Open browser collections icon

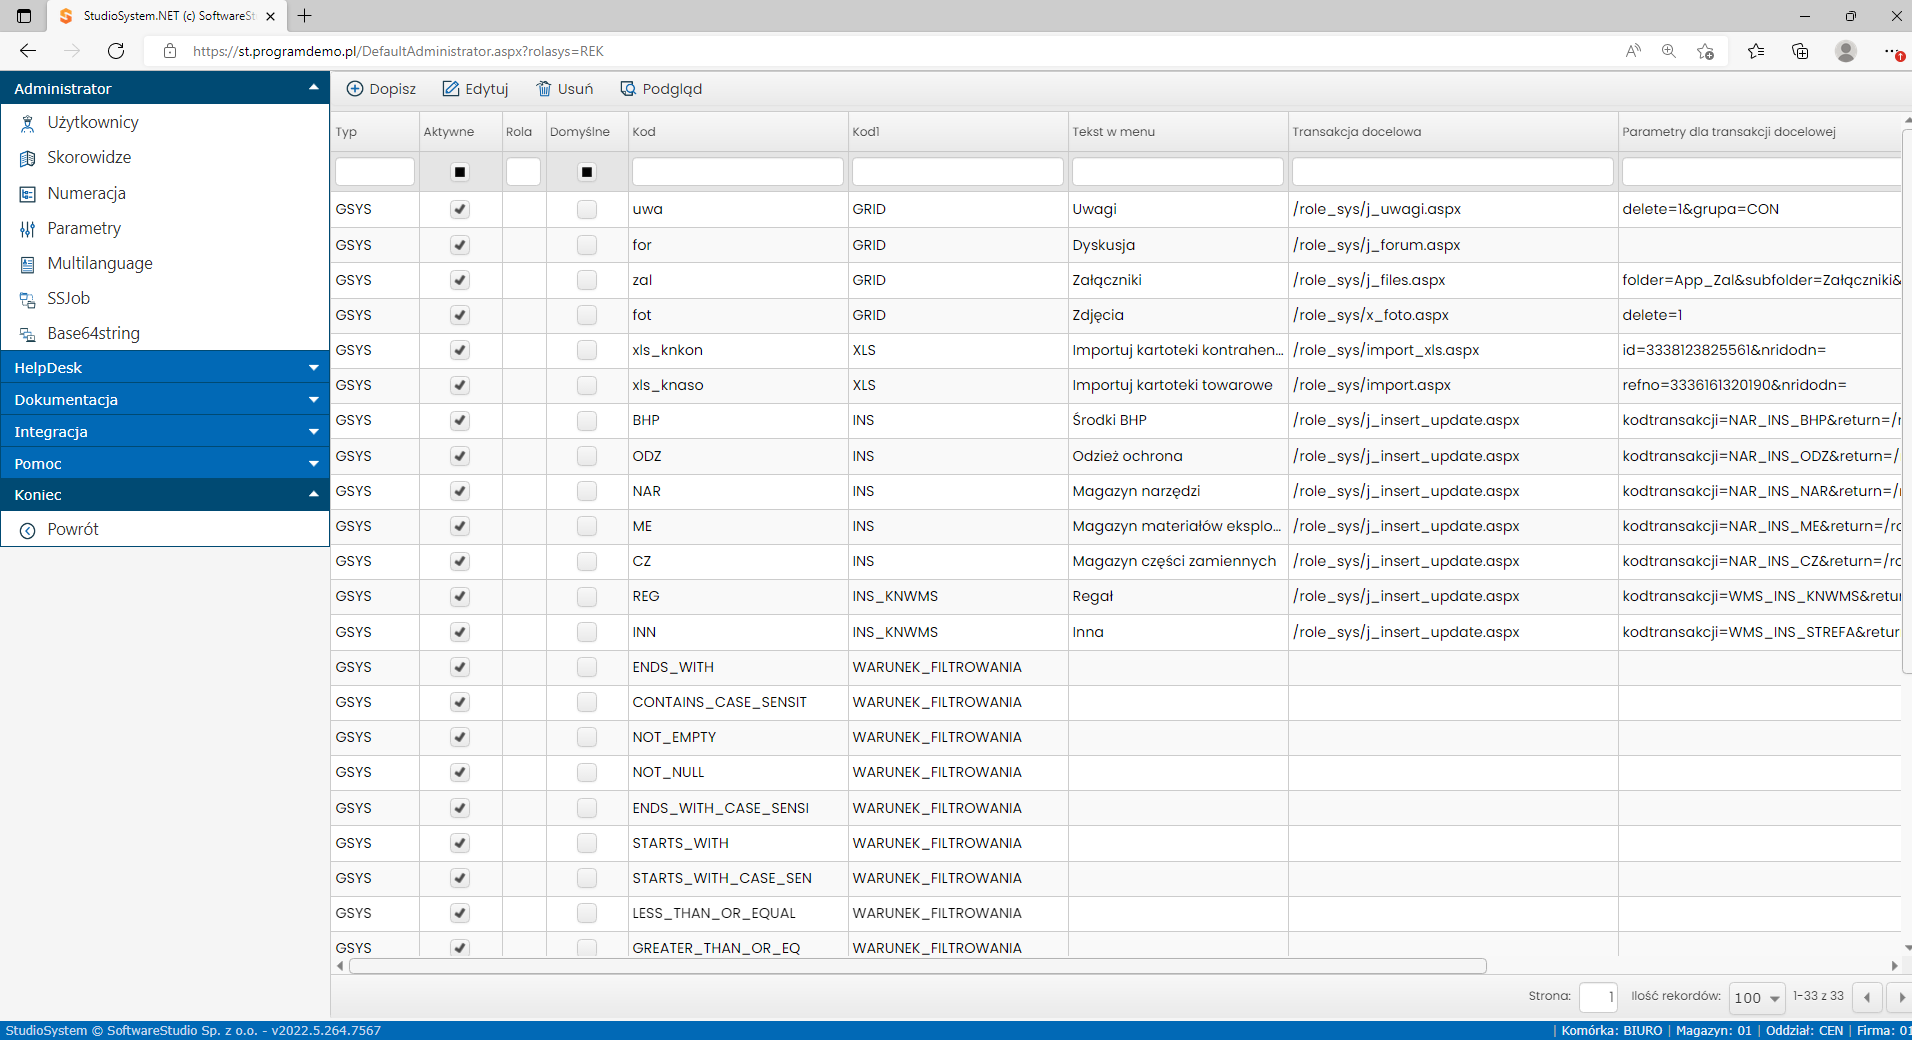click(1800, 51)
